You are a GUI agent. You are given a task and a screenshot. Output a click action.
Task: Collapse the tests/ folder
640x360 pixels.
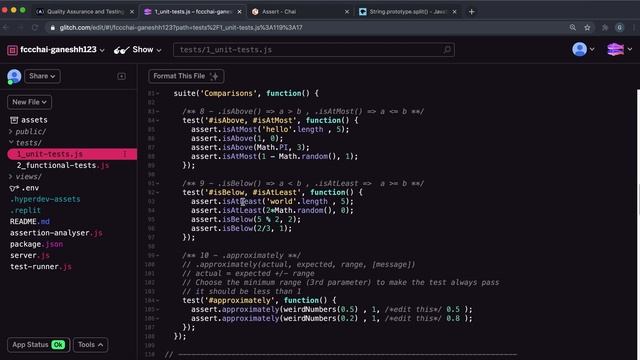[25, 143]
